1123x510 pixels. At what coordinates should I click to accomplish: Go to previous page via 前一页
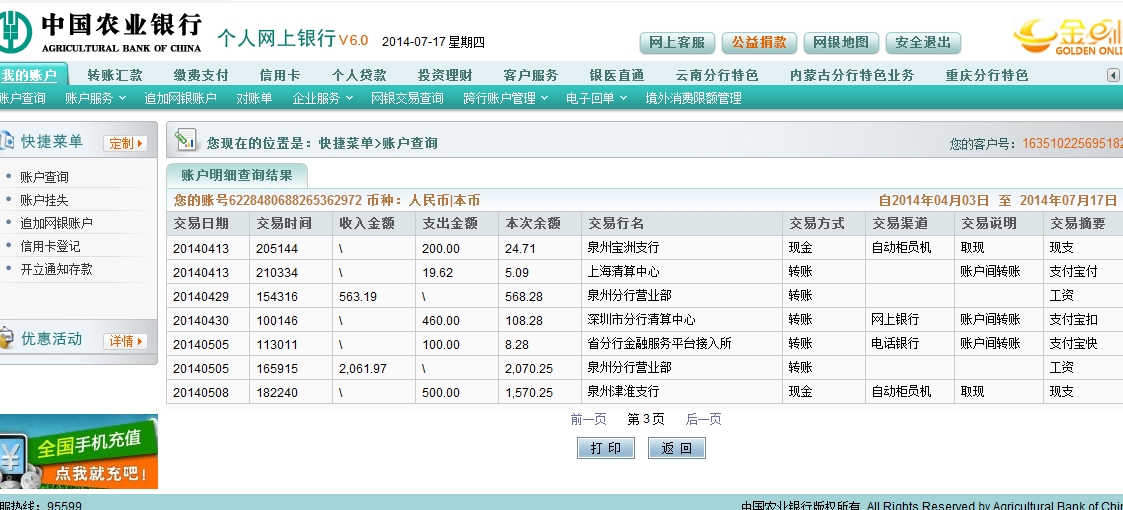pyautogui.click(x=588, y=419)
